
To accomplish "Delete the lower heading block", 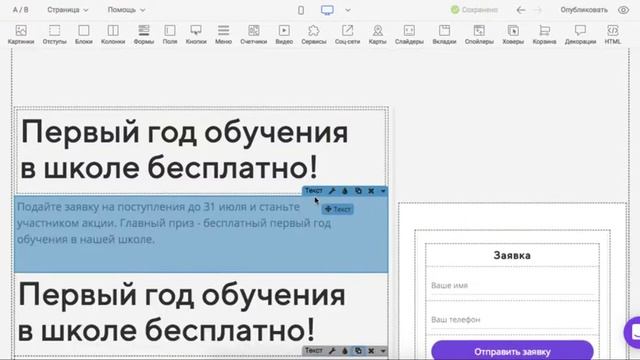I will [371, 351].
